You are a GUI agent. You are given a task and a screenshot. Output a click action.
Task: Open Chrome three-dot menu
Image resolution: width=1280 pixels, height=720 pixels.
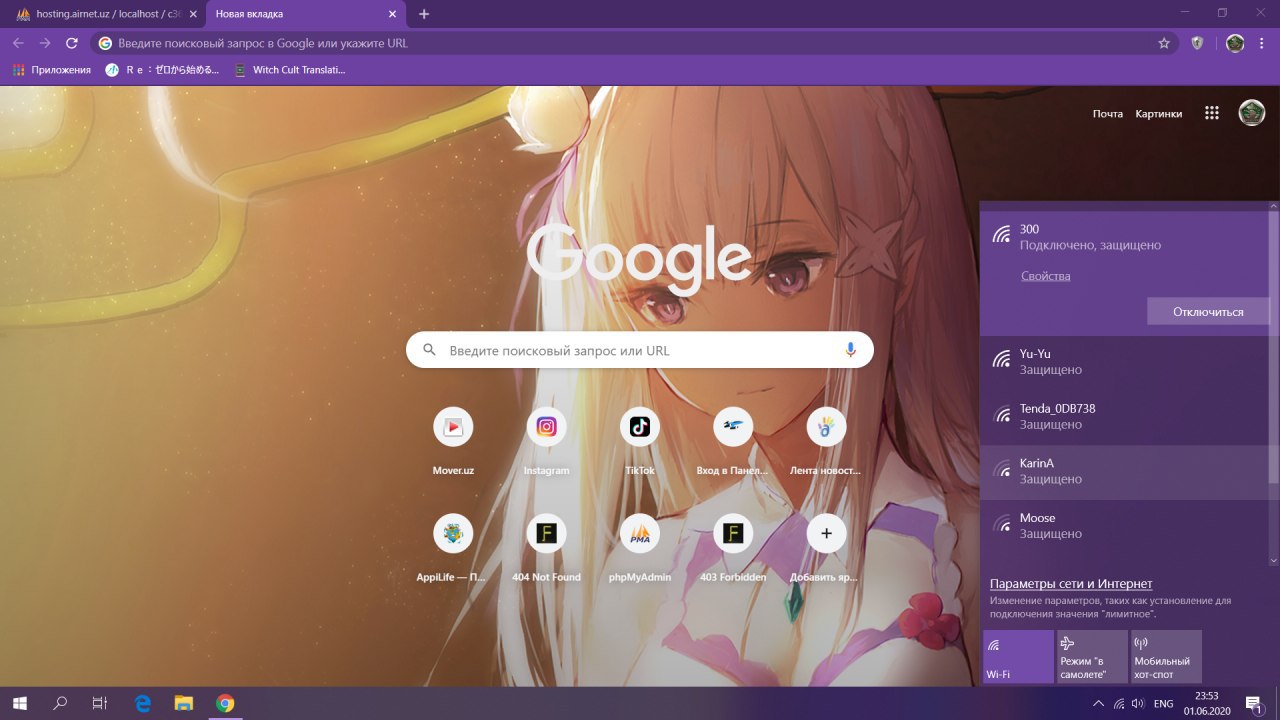point(1262,43)
